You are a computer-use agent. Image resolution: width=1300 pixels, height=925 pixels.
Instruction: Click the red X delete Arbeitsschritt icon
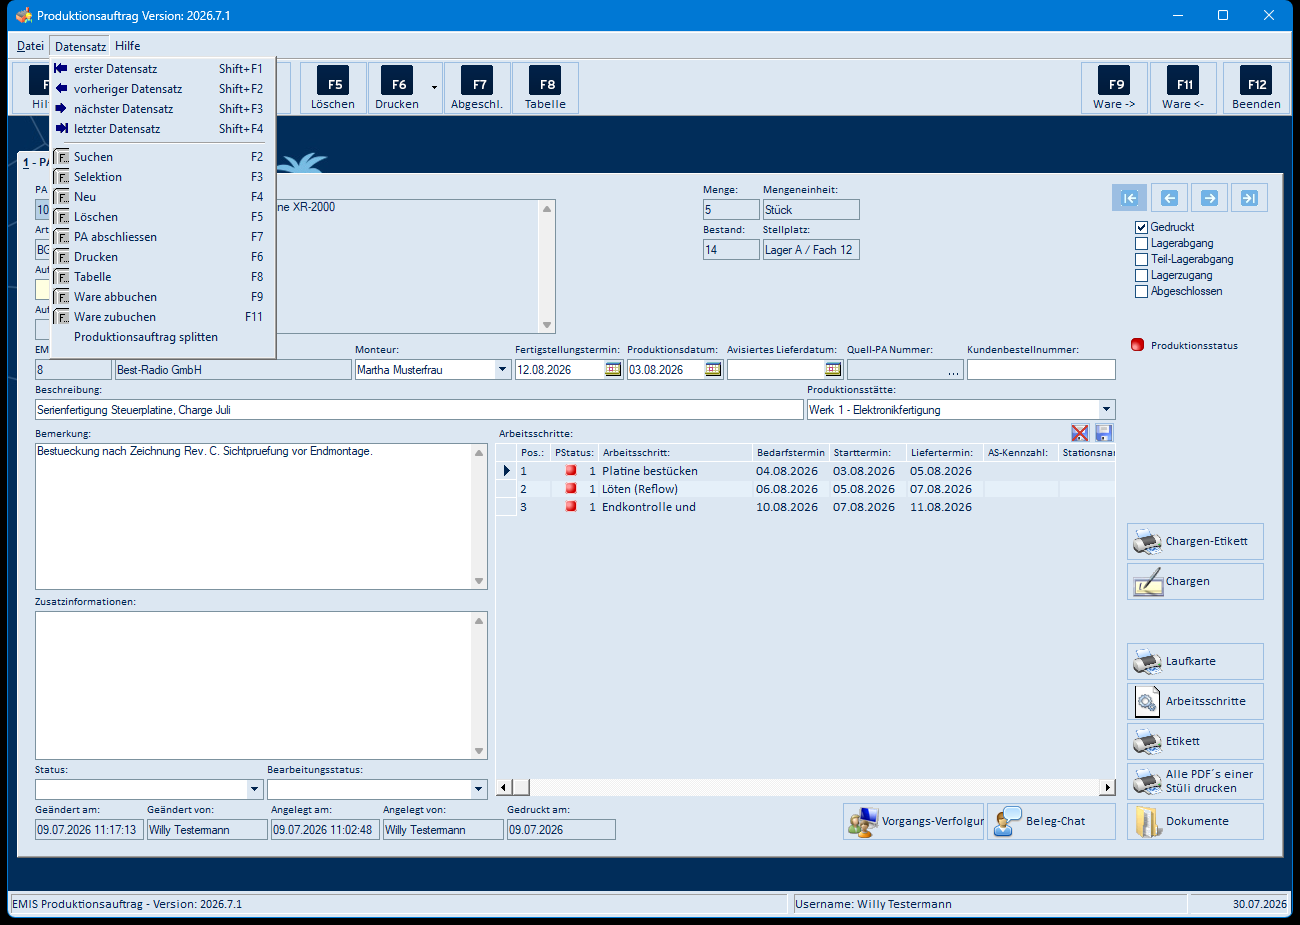click(1080, 433)
